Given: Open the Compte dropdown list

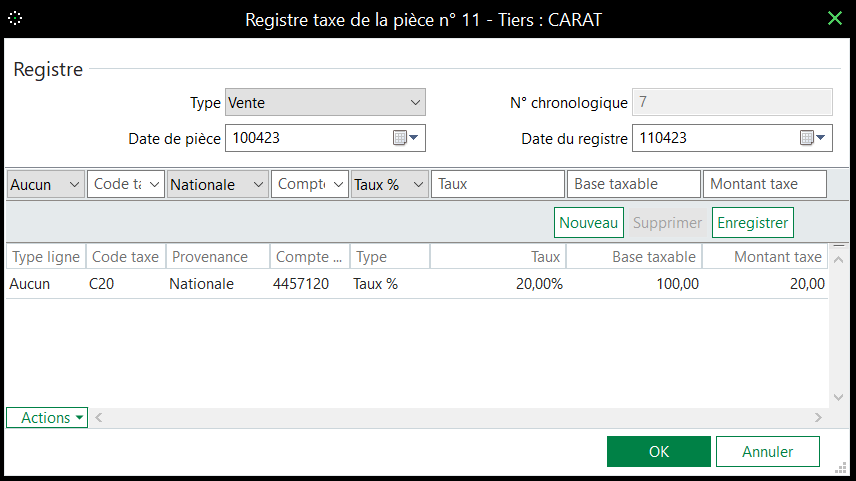Looking at the screenshot, I should coord(338,184).
